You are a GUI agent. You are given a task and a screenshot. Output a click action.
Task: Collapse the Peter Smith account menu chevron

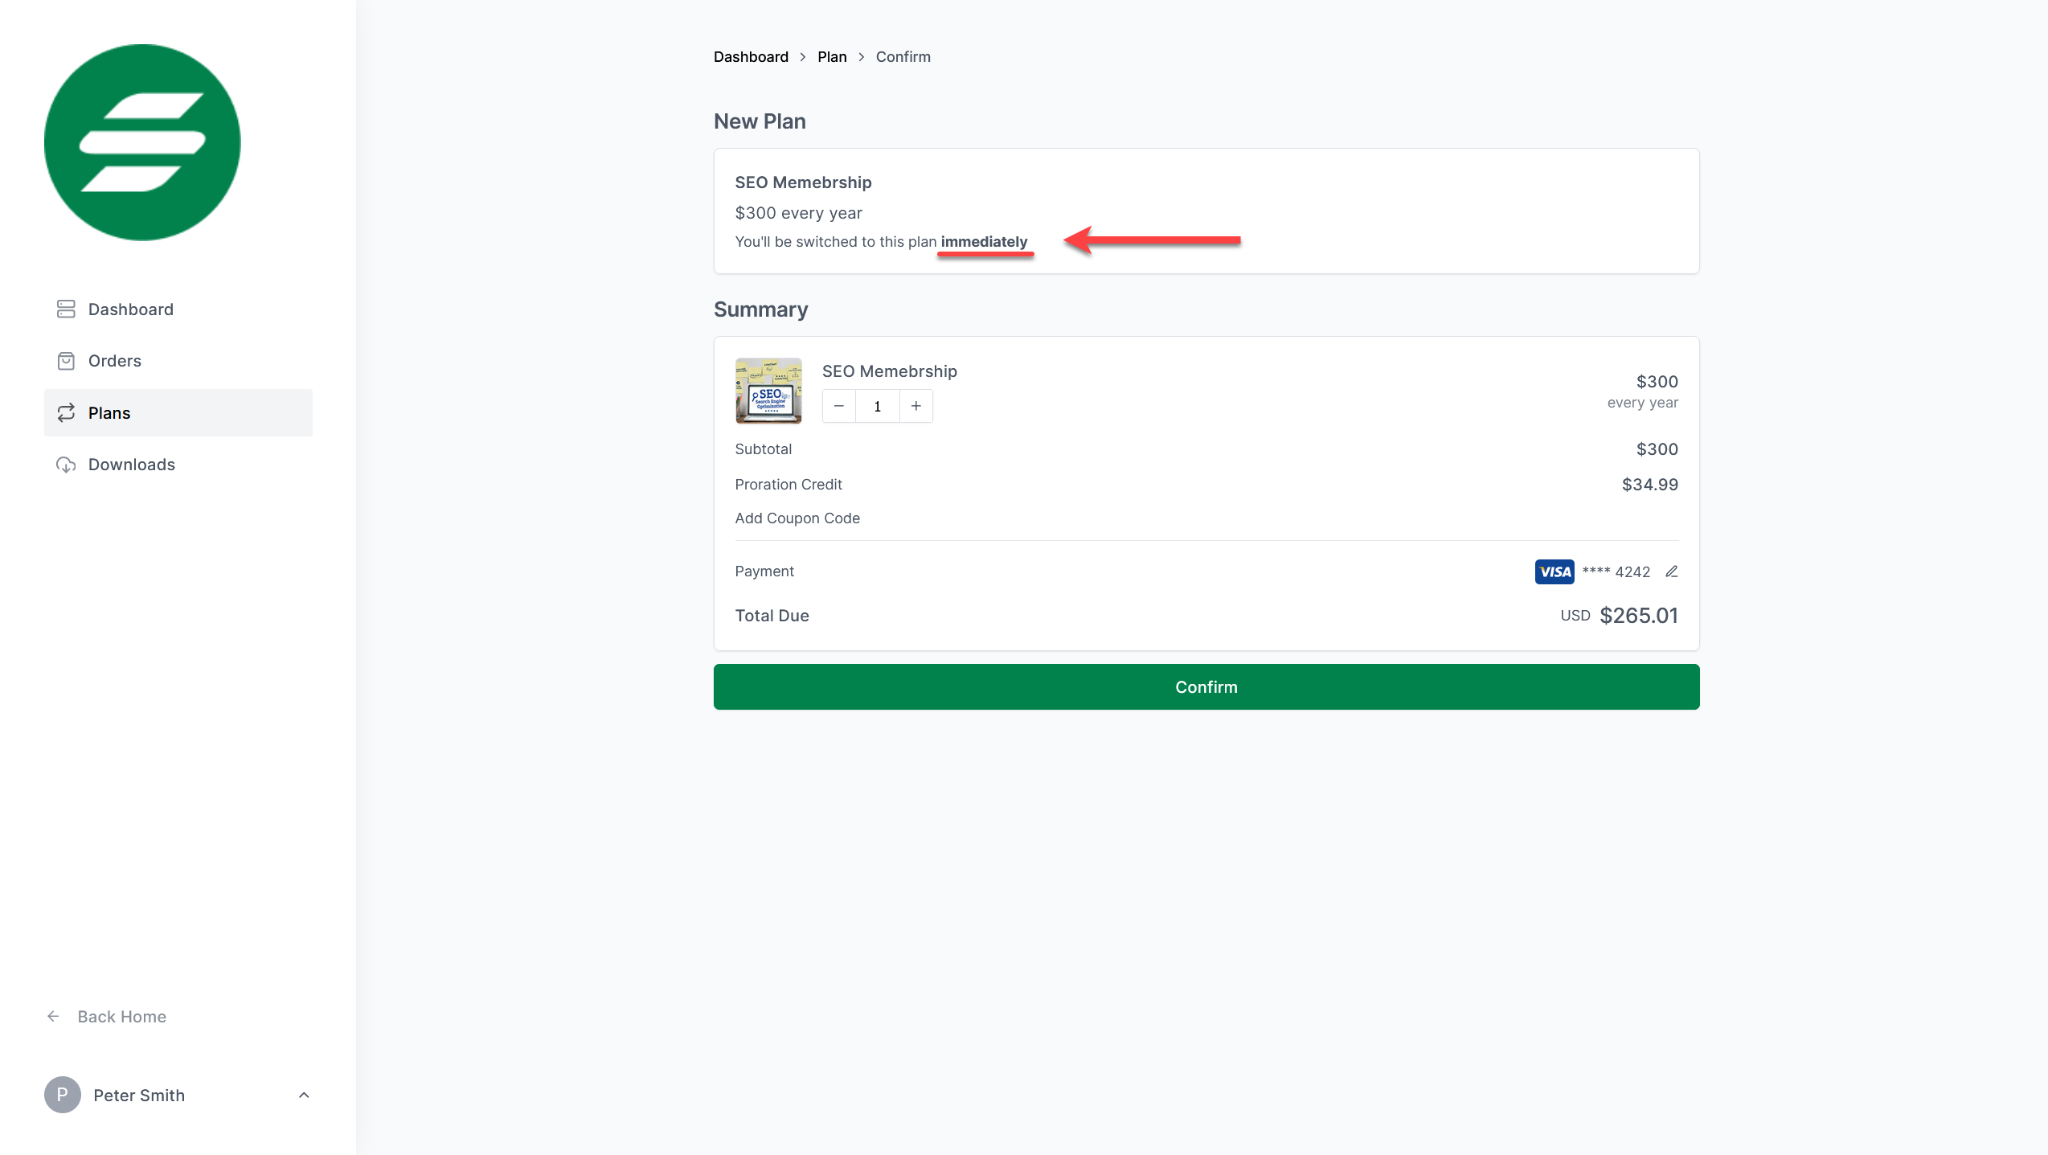click(304, 1094)
